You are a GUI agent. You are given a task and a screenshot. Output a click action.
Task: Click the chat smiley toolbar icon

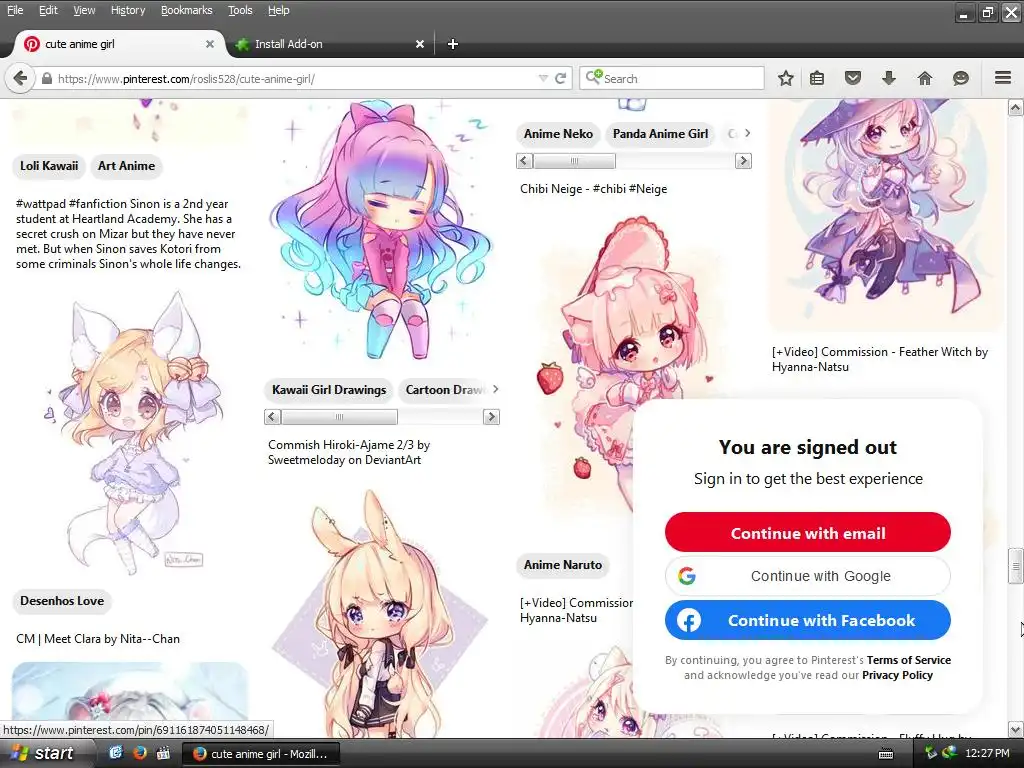pos(961,78)
